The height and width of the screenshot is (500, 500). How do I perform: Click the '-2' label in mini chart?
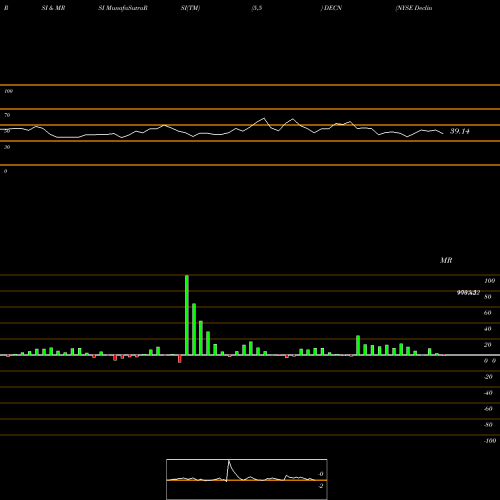pyautogui.click(x=320, y=486)
